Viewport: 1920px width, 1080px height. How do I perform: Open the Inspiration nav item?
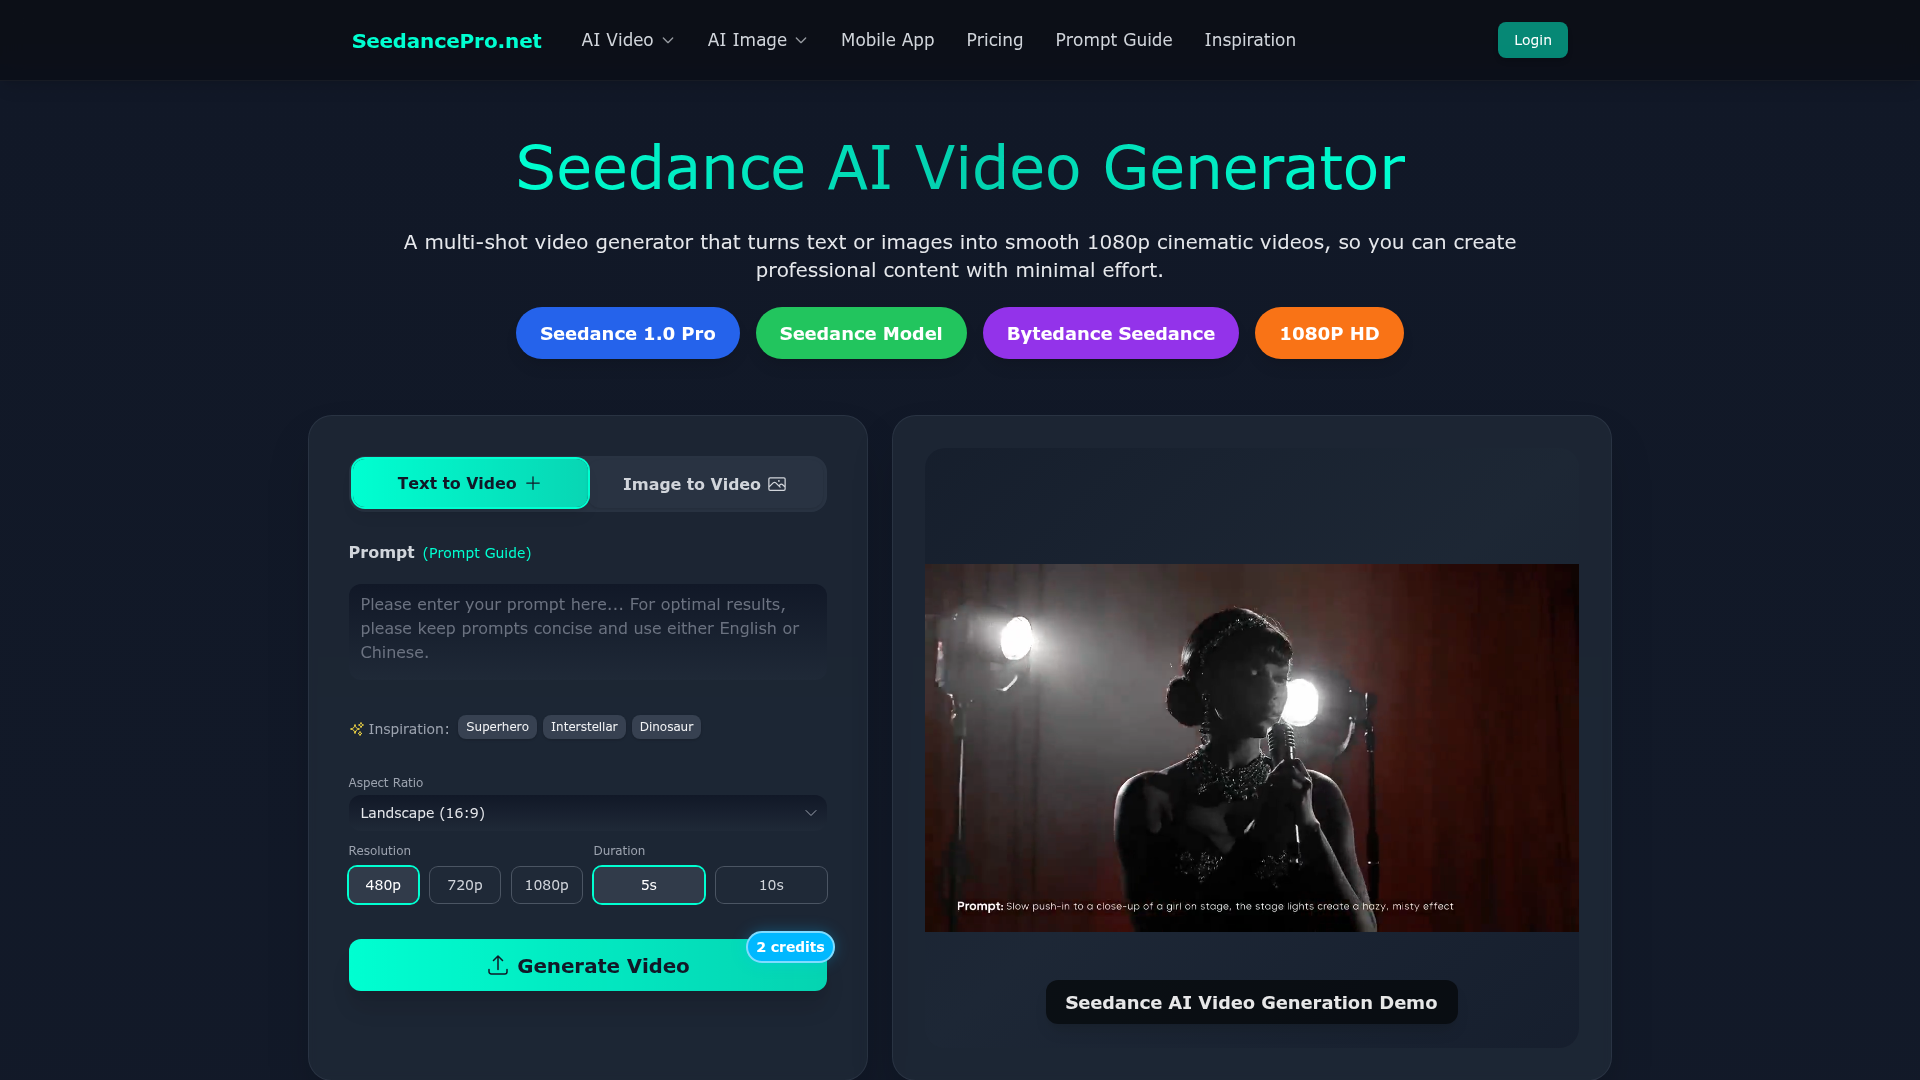(x=1250, y=40)
